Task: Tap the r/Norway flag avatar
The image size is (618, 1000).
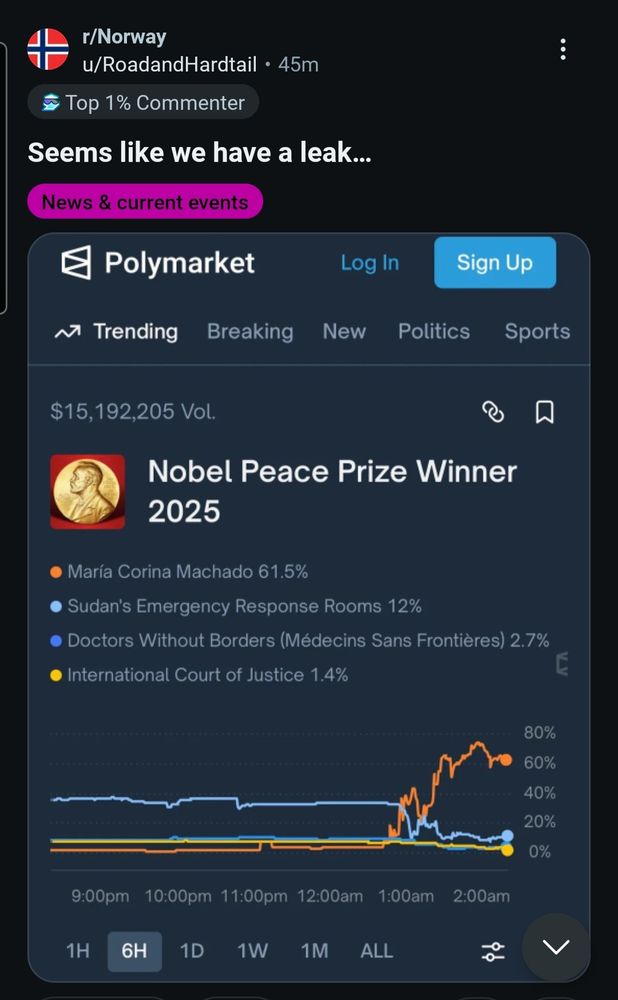Action: 48,49
